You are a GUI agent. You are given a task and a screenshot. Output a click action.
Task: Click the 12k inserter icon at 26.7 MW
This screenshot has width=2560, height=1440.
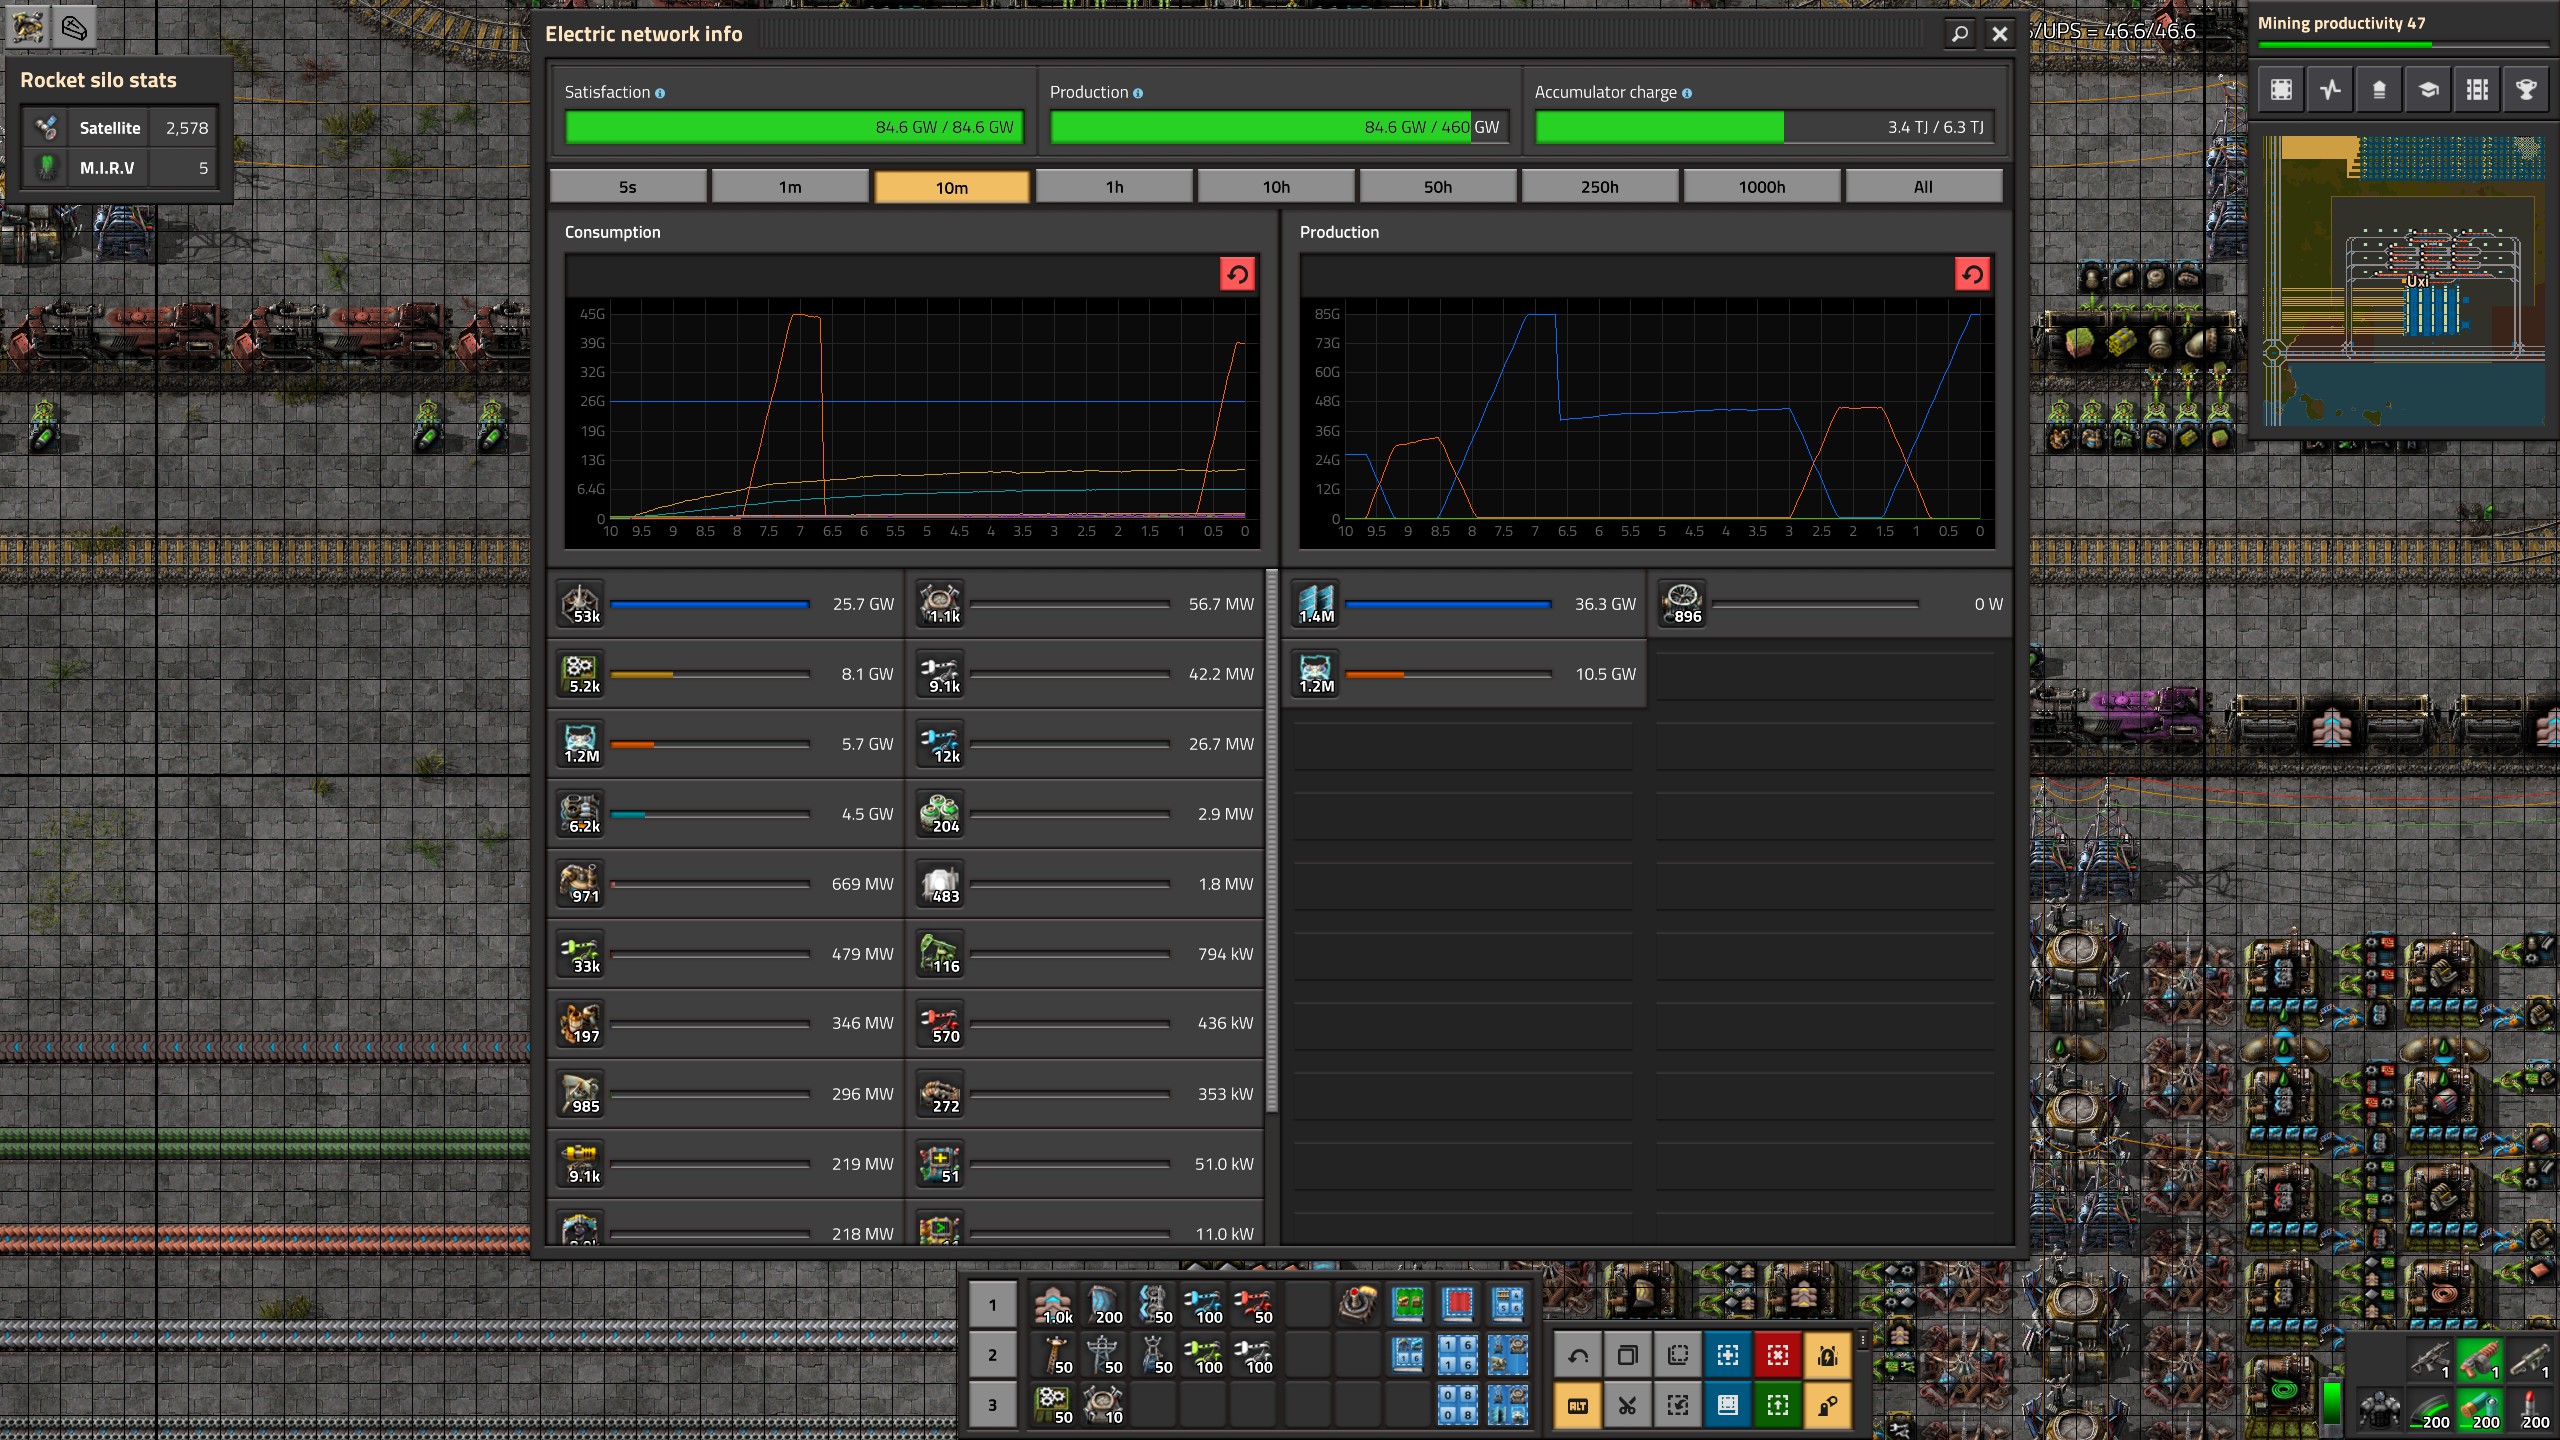click(x=941, y=743)
